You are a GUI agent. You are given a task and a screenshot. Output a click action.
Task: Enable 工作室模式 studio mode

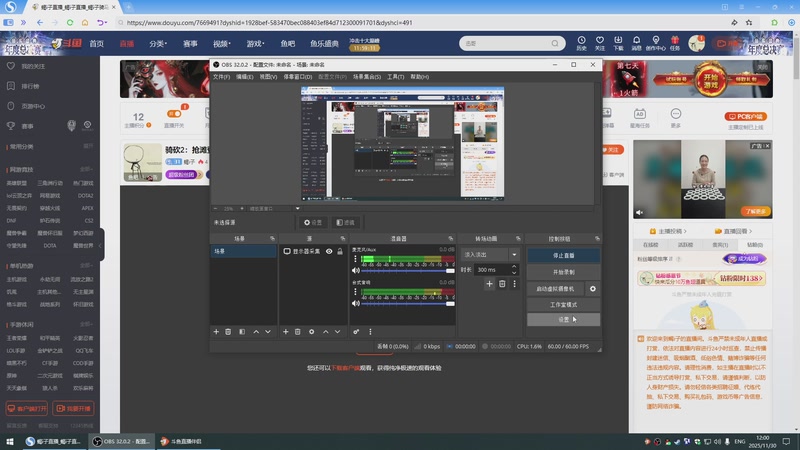coord(563,305)
